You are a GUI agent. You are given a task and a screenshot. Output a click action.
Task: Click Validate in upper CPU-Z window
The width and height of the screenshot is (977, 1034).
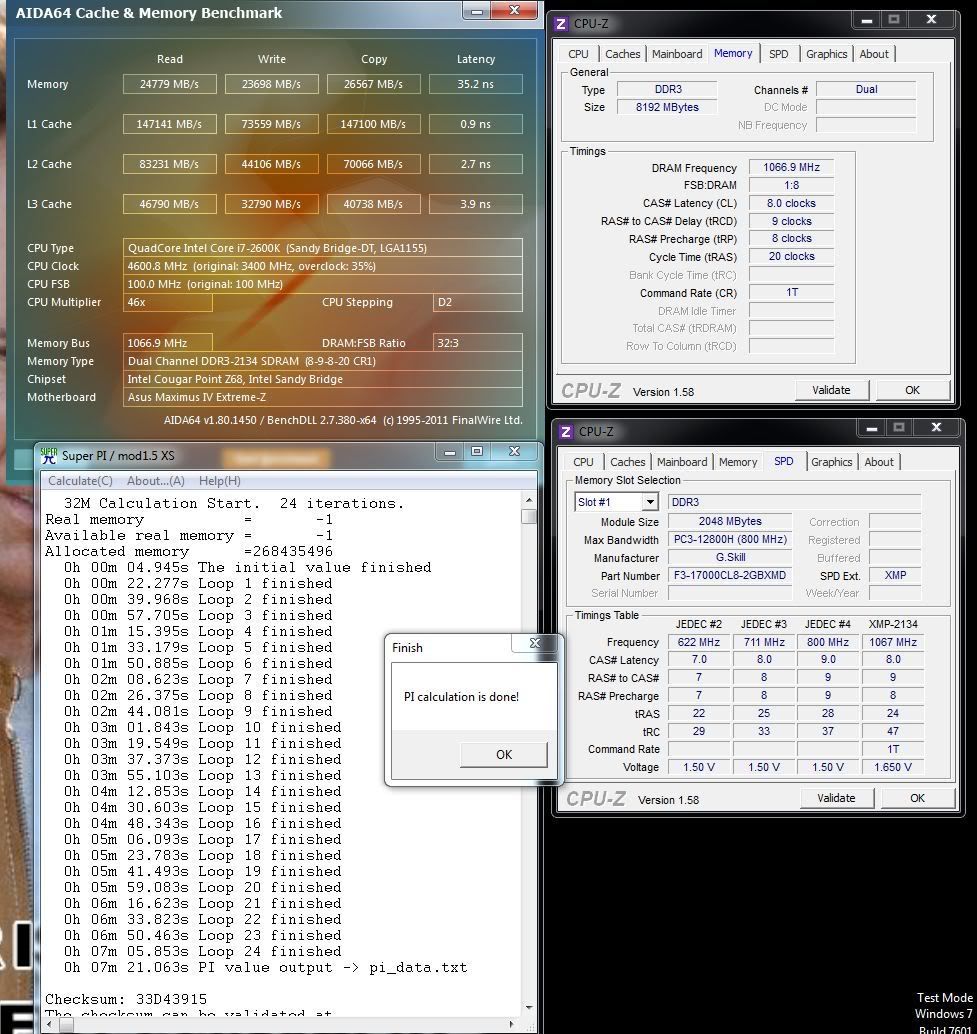pos(831,390)
